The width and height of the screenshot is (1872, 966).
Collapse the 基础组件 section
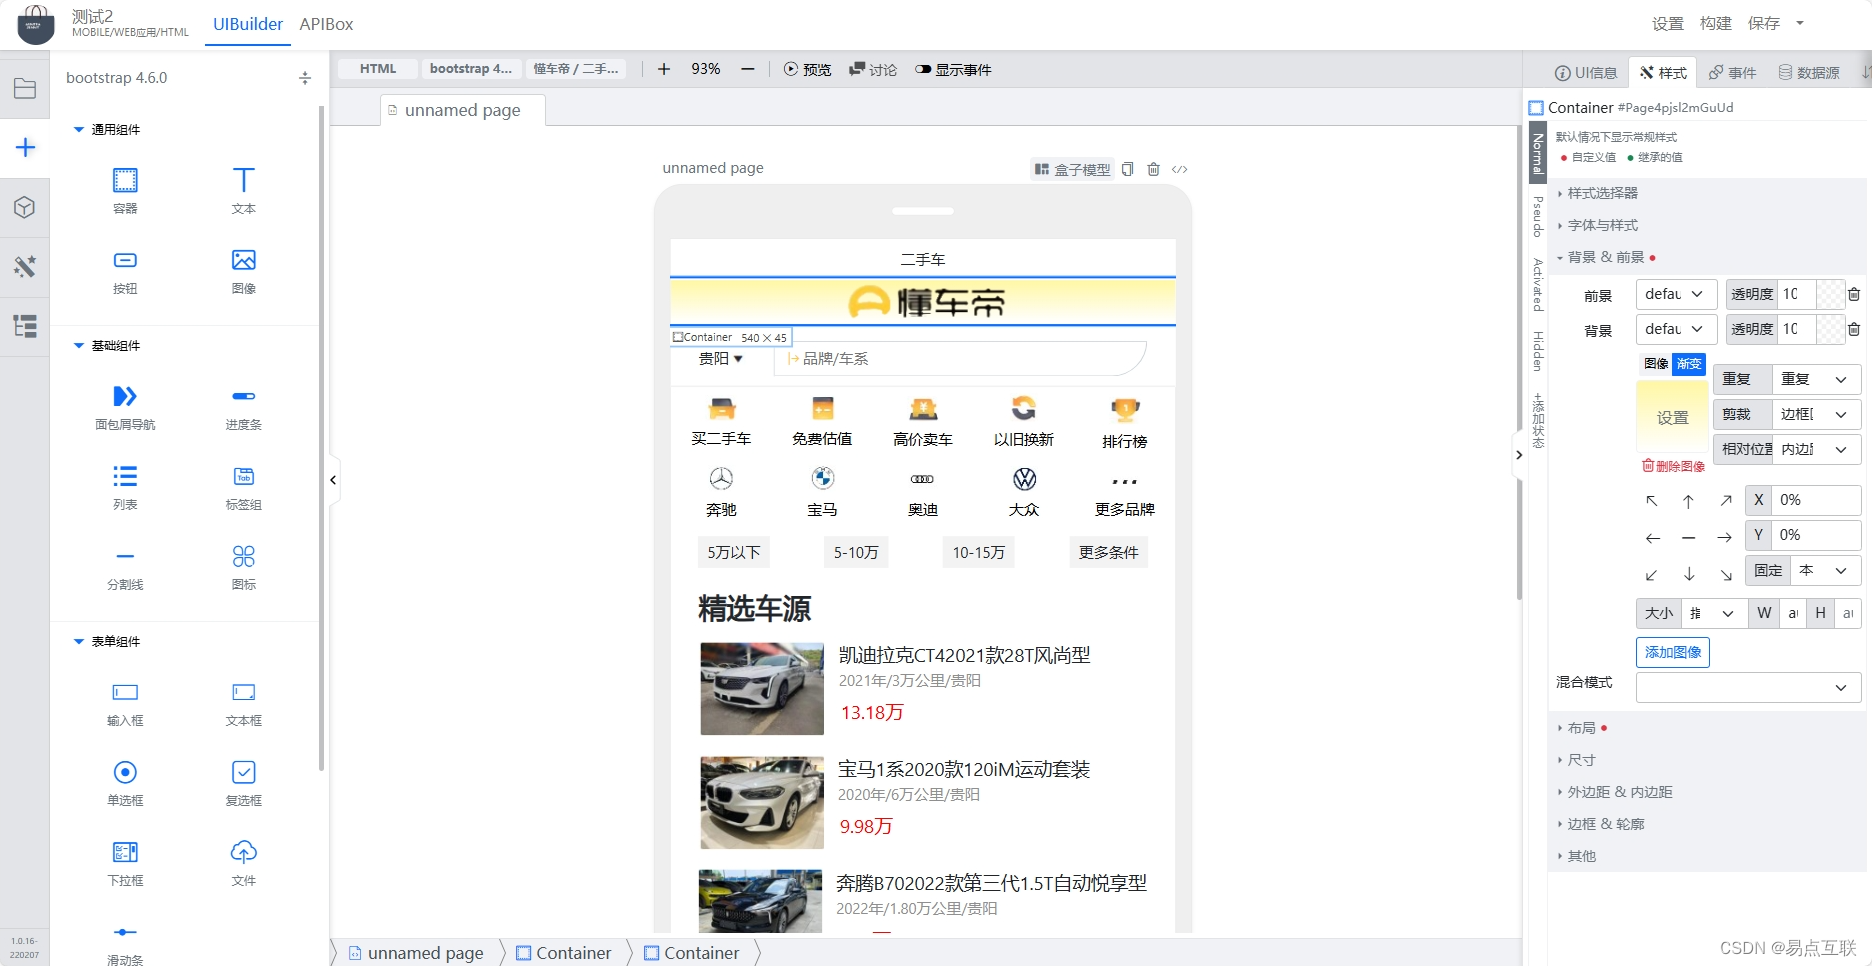[x=107, y=345]
